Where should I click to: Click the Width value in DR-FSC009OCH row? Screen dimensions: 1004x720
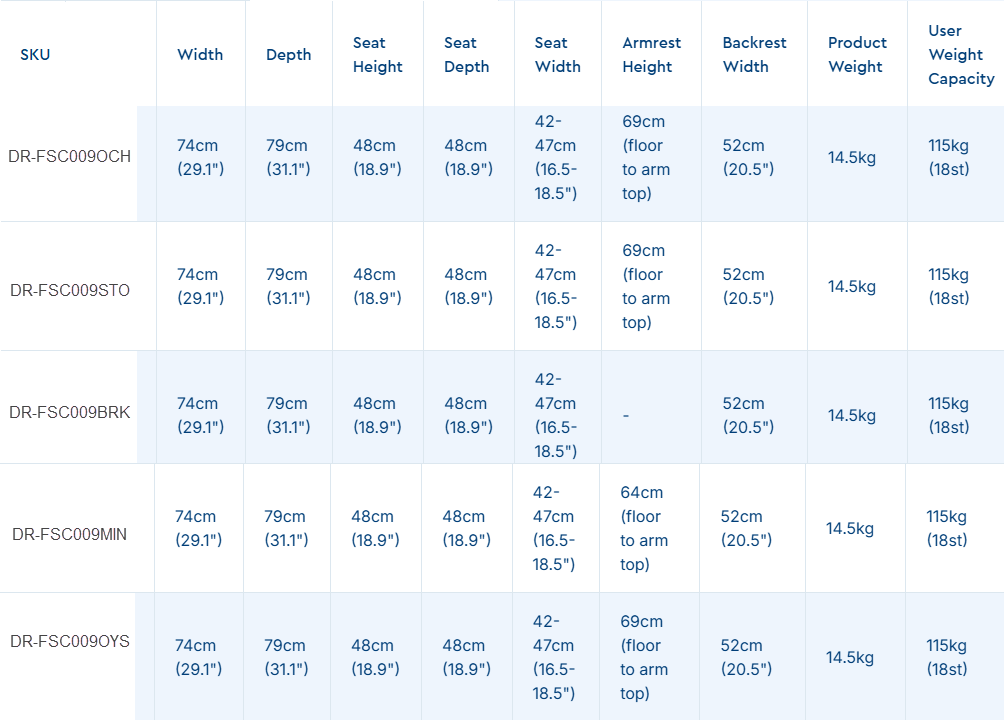[200, 157]
